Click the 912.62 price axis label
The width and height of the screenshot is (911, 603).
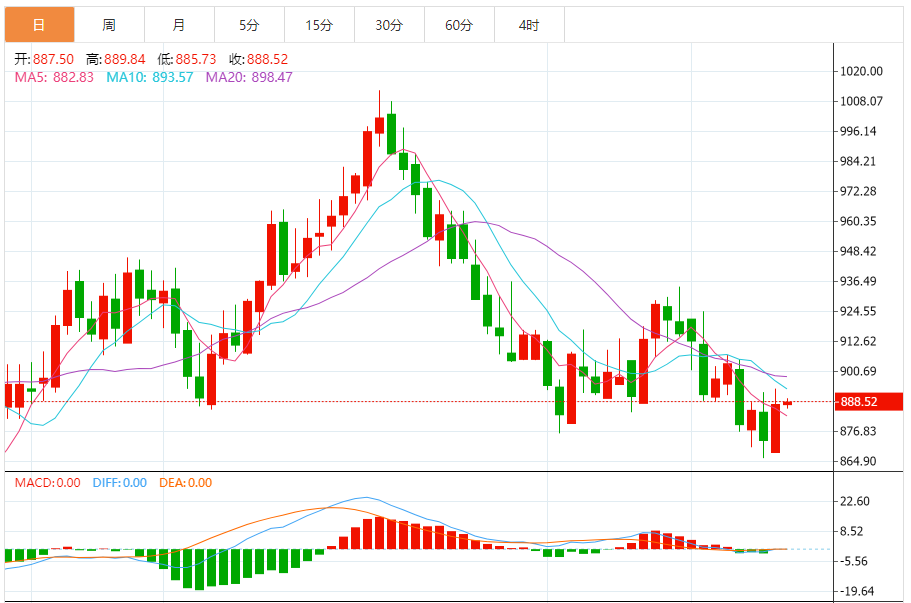[x=858, y=341]
